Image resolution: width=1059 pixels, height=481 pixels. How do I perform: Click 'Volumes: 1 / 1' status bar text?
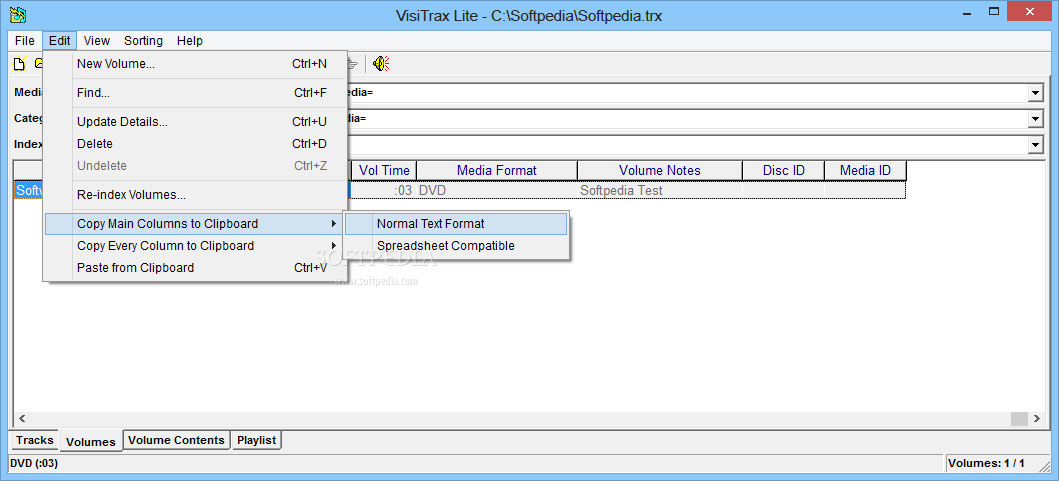pos(986,463)
